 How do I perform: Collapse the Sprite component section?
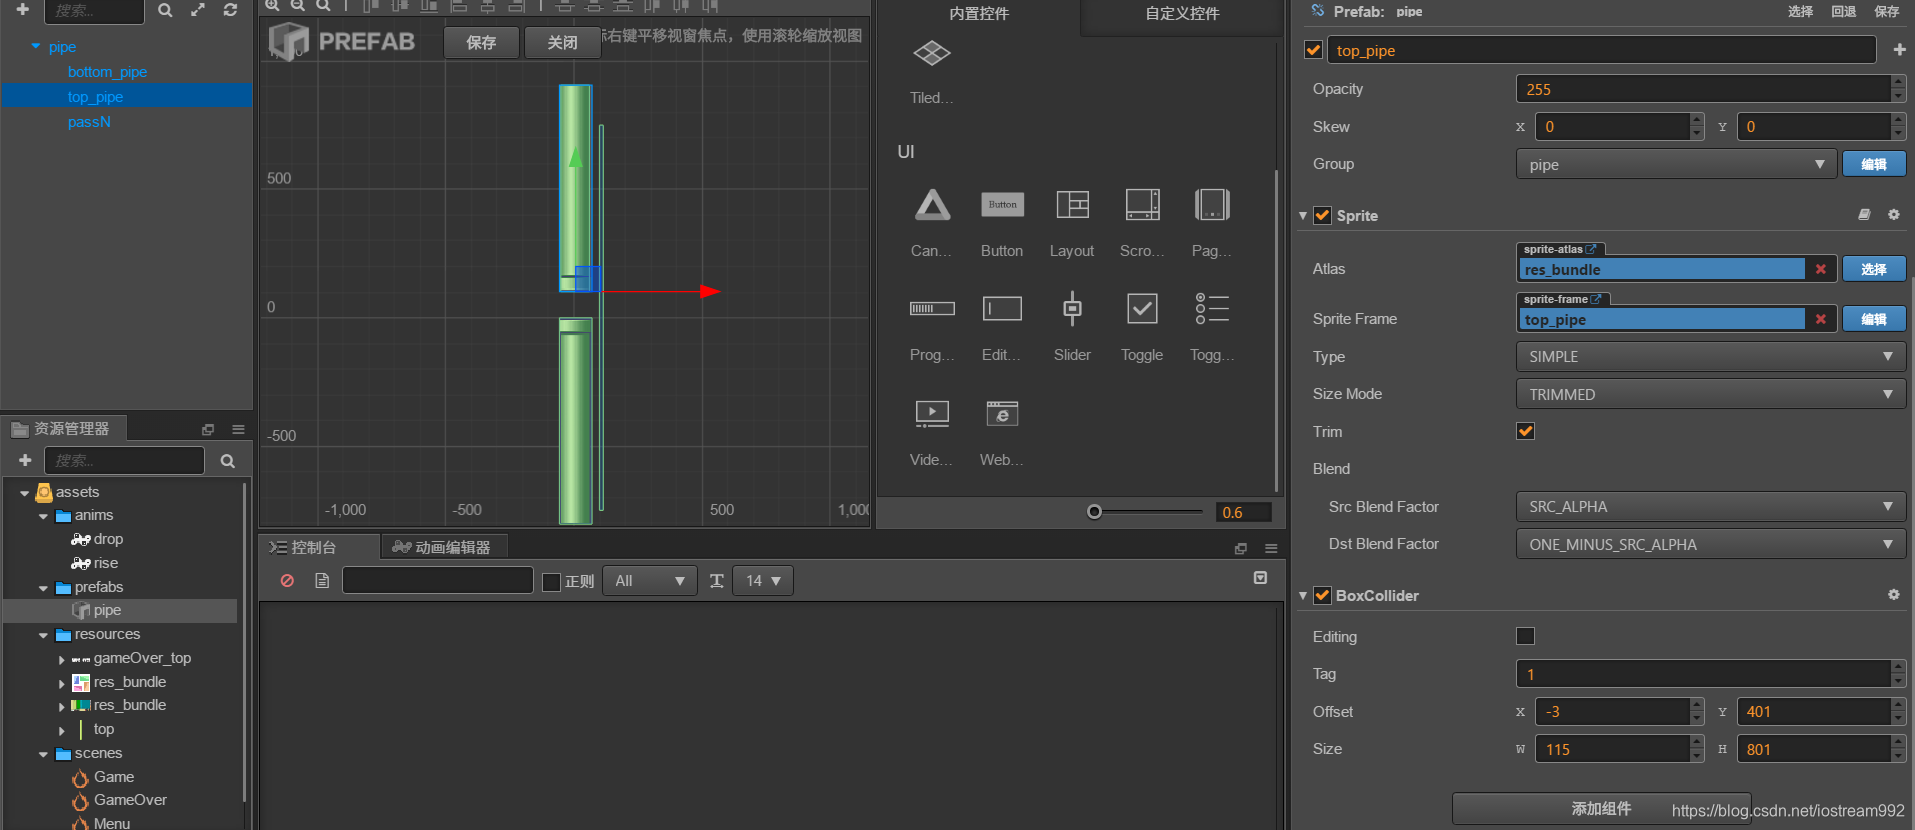click(1303, 216)
